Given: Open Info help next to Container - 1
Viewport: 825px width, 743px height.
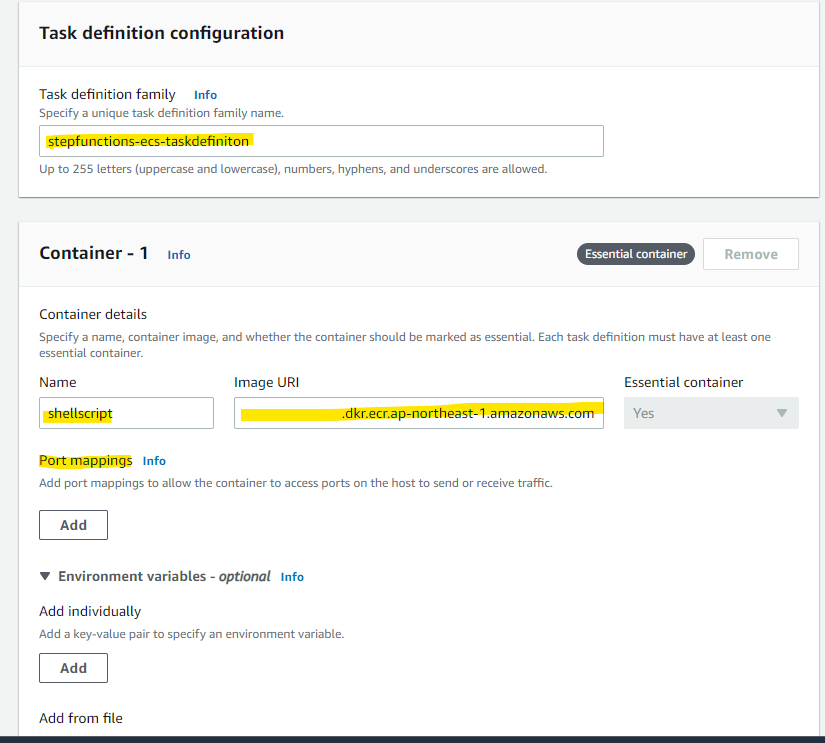Looking at the screenshot, I should (x=179, y=255).
